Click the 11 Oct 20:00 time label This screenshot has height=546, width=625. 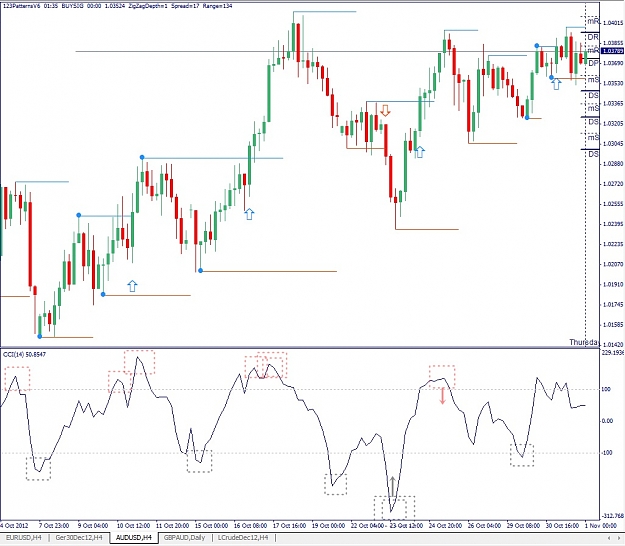[172, 526]
